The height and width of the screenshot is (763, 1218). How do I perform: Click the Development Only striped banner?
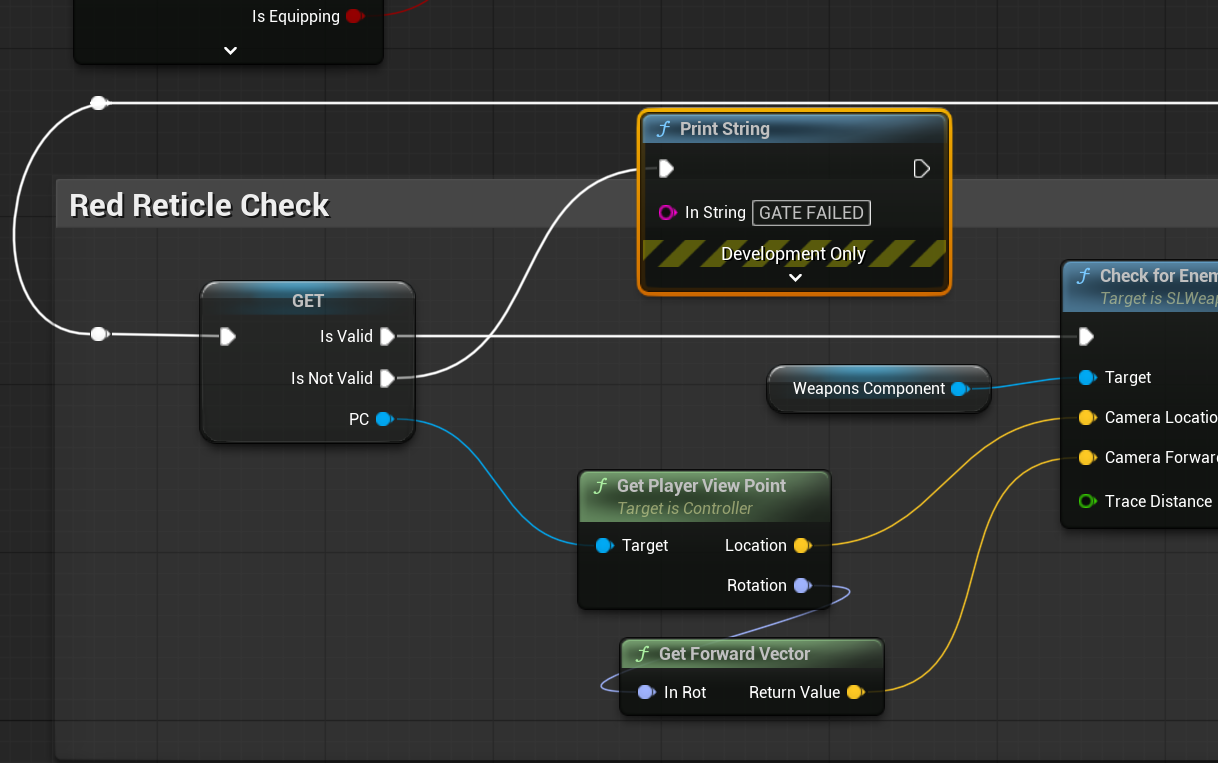click(x=794, y=254)
